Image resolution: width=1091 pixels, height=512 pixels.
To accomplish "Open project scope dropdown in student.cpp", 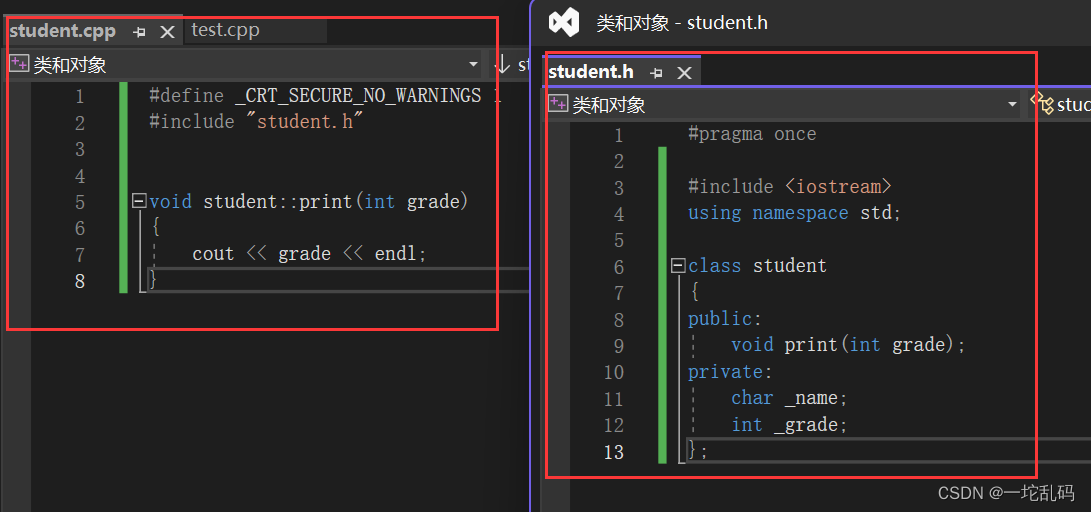I will (x=474, y=64).
